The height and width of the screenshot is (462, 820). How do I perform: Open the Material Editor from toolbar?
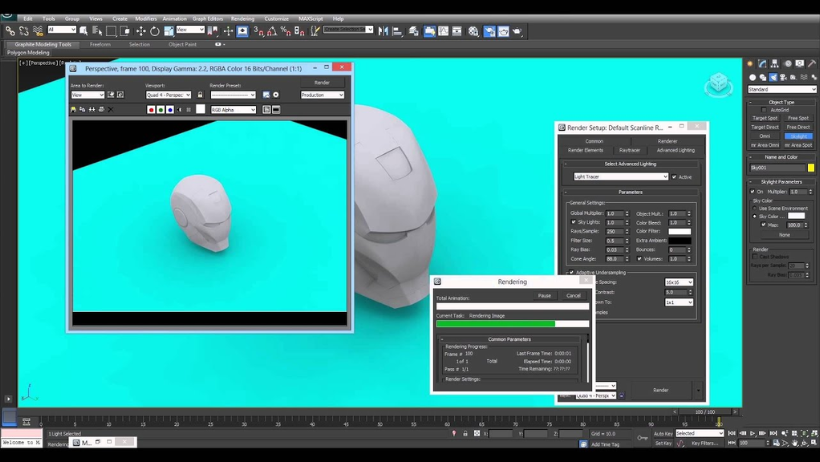pos(473,31)
